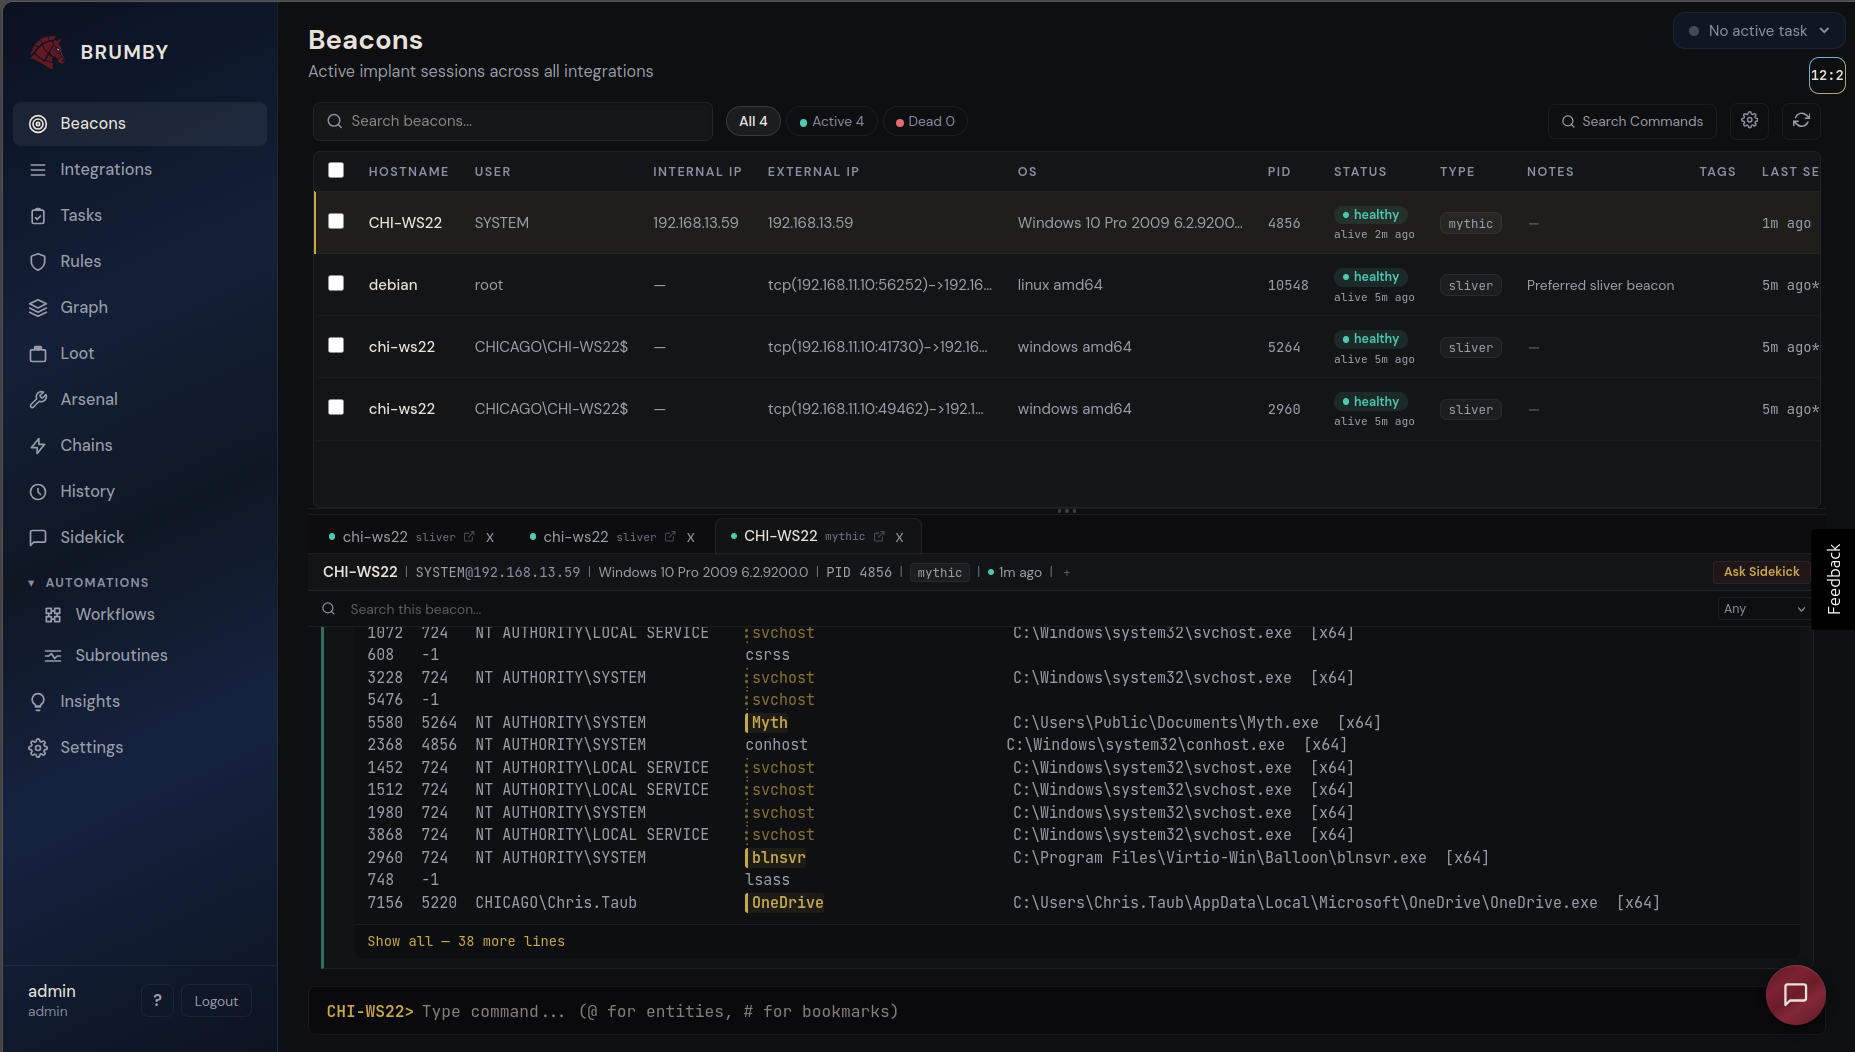Open the Any filter dropdown
Image resolution: width=1855 pixels, height=1052 pixels.
coord(1764,609)
